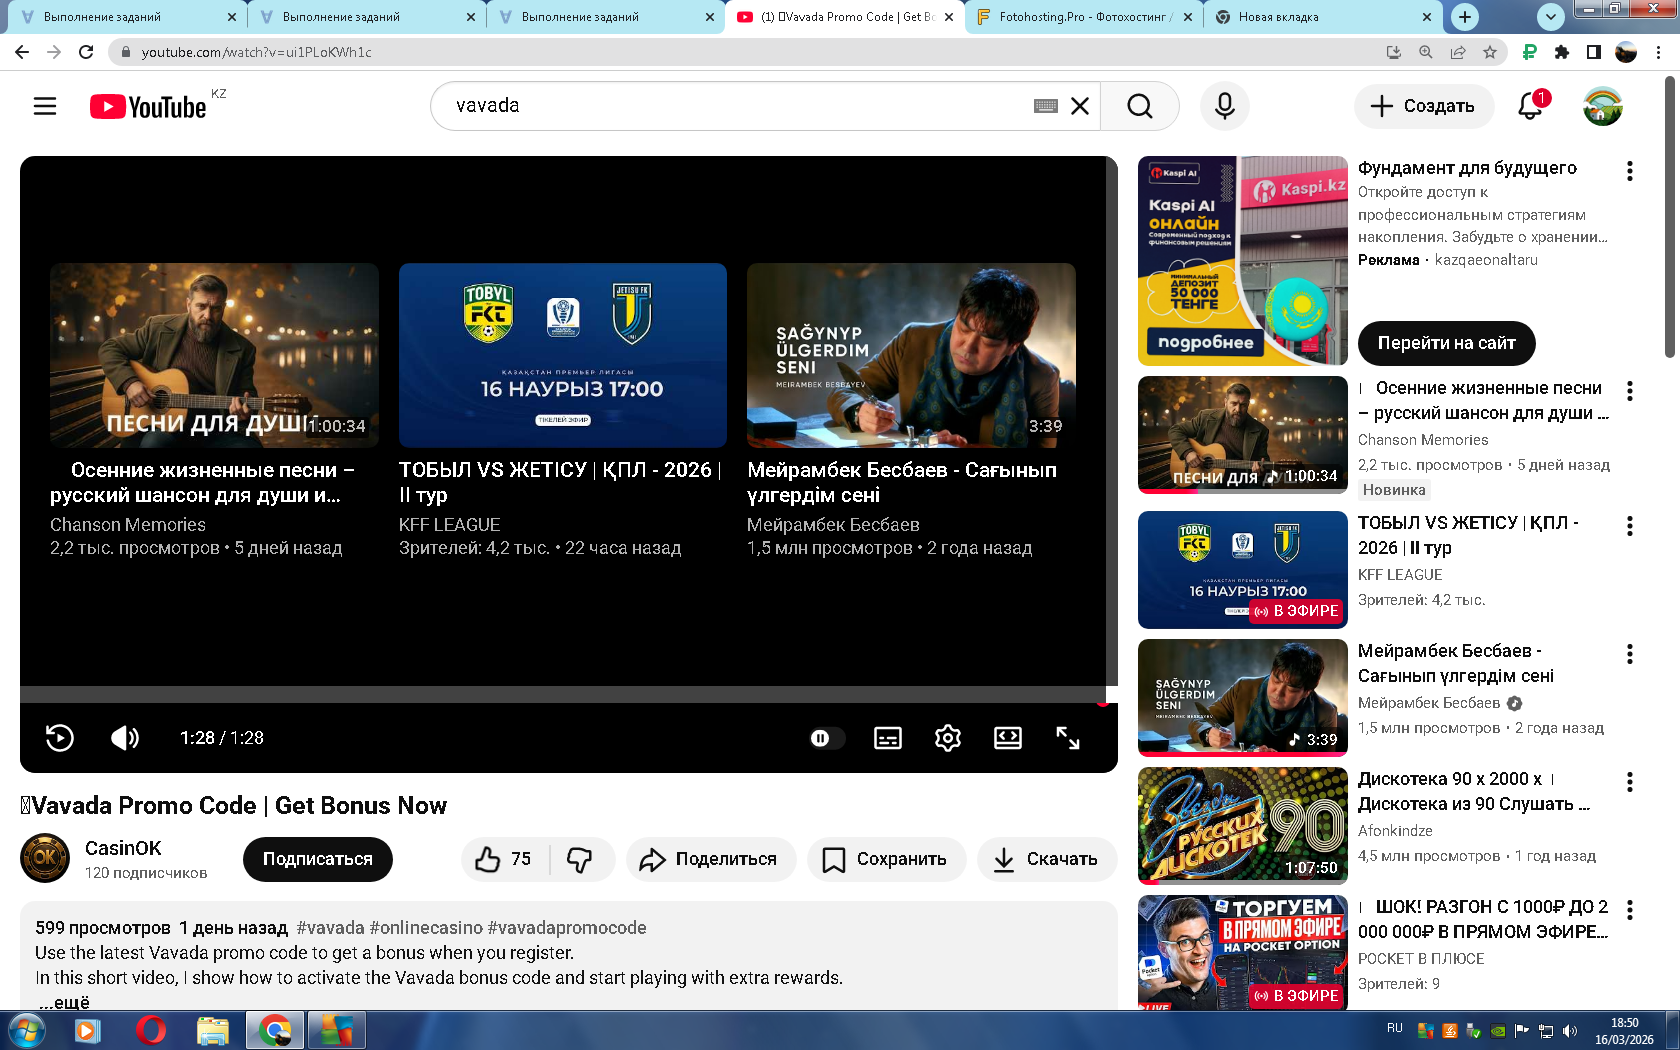This screenshot has width=1680, height=1050.
Task: Click the Перейти на сайт ad button
Action: point(1446,343)
